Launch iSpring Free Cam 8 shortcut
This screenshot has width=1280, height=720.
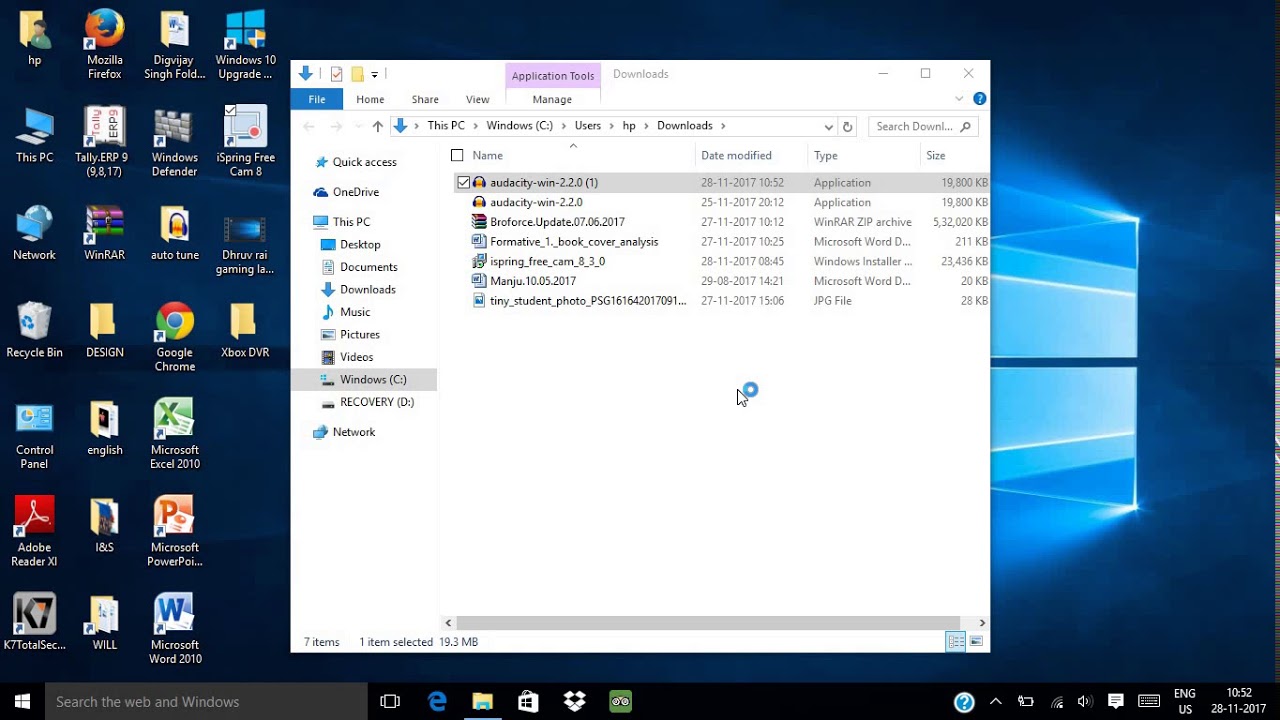245,142
